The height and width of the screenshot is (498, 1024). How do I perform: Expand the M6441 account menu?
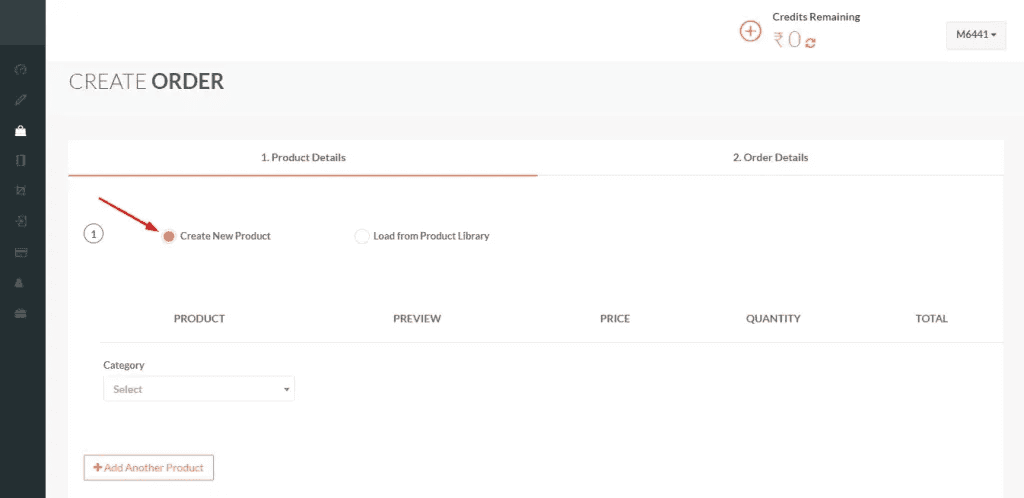coord(976,35)
